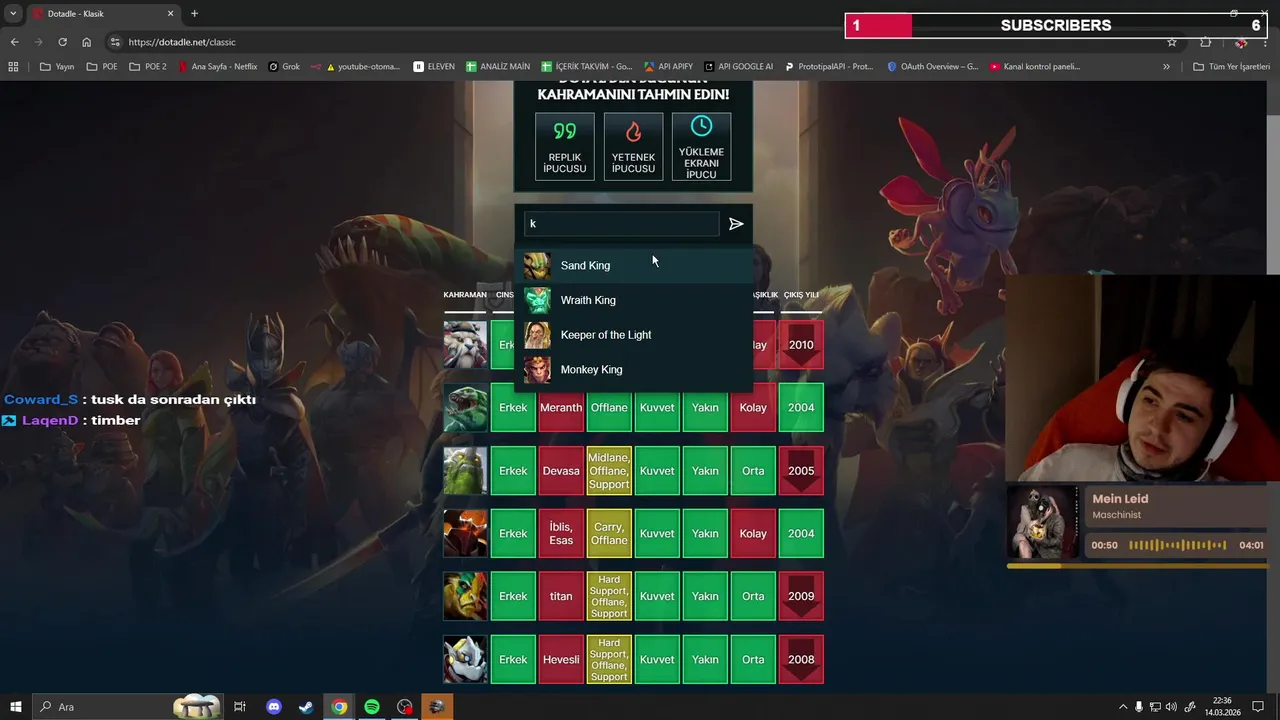
Task: Open the browser home page
Action: pos(87,42)
